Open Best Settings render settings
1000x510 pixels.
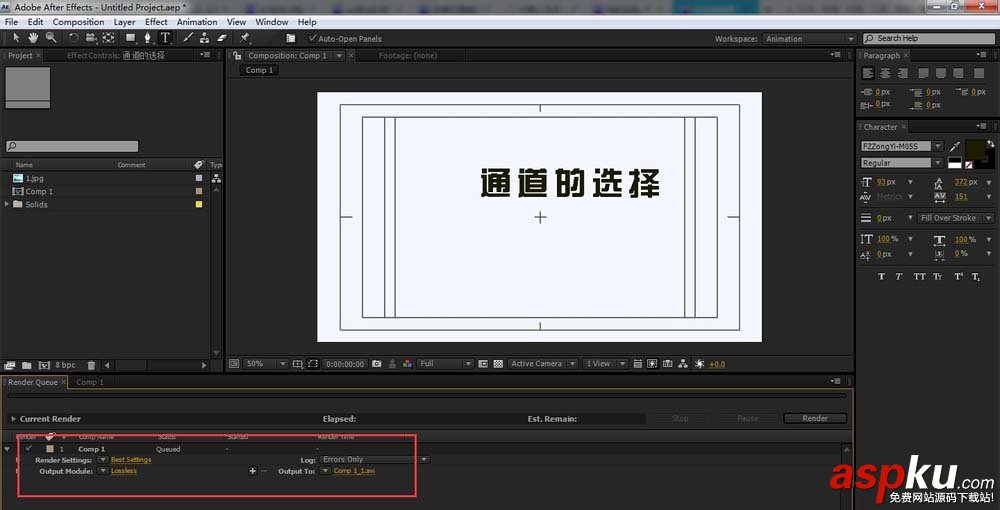tap(131, 459)
